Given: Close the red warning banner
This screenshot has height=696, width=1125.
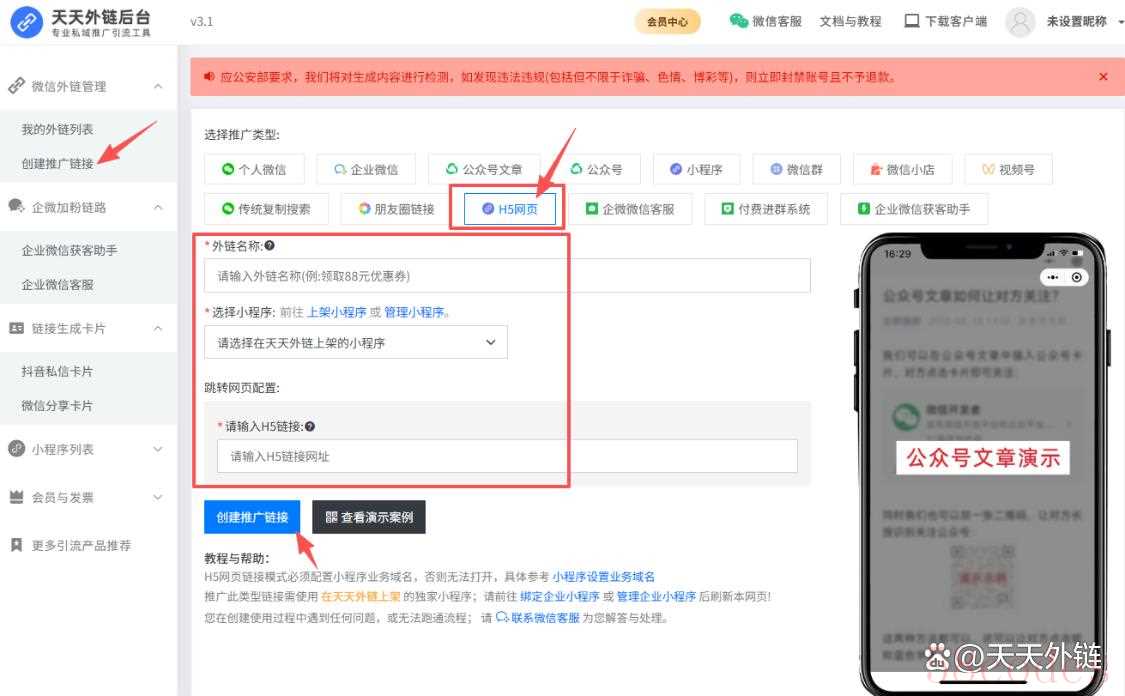Looking at the screenshot, I should click(1103, 77).
